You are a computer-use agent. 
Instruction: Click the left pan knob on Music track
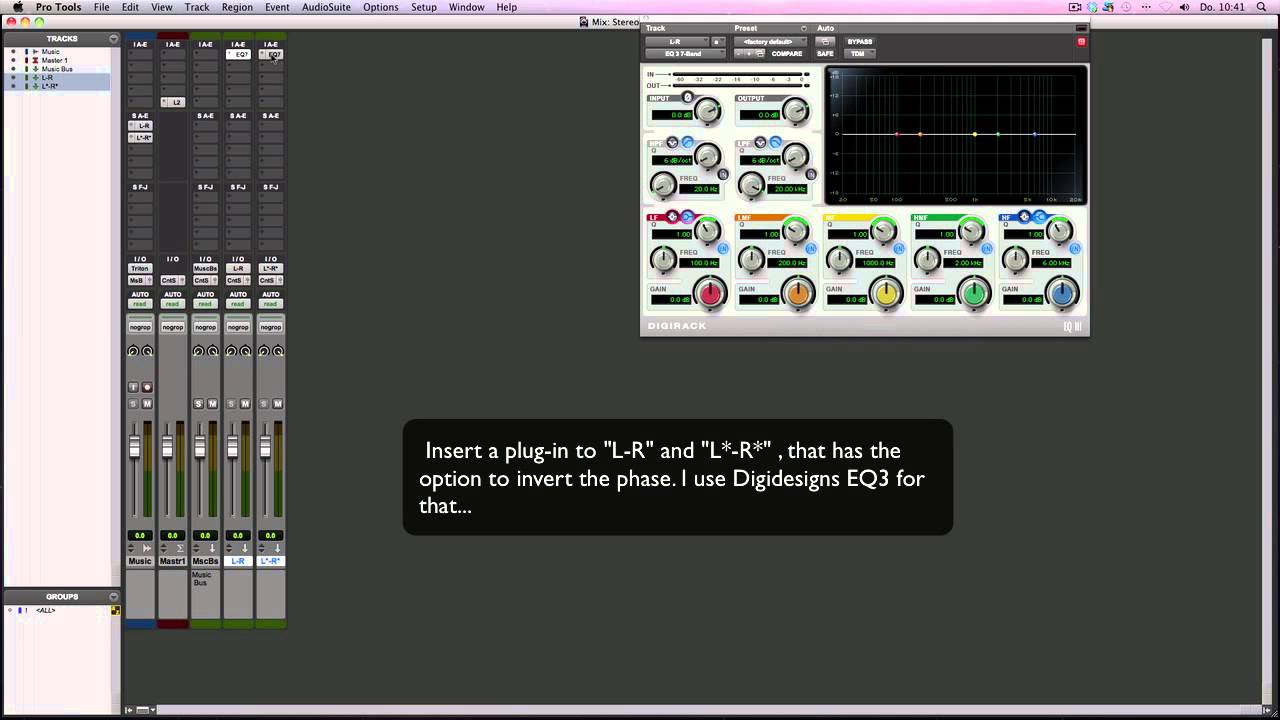[133, 351]
